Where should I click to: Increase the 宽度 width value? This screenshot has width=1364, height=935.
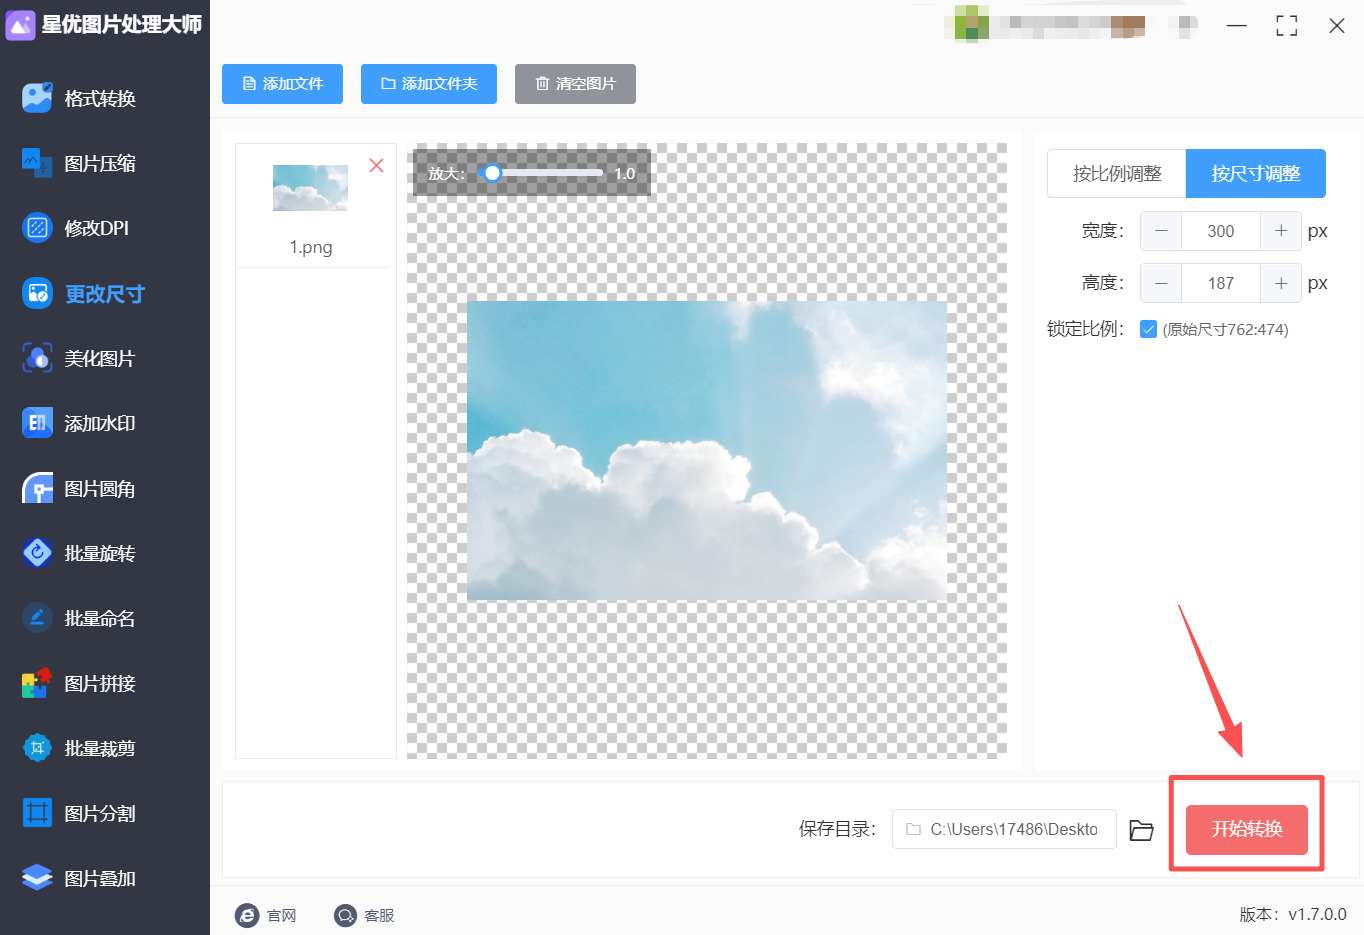pos(1281,231)
